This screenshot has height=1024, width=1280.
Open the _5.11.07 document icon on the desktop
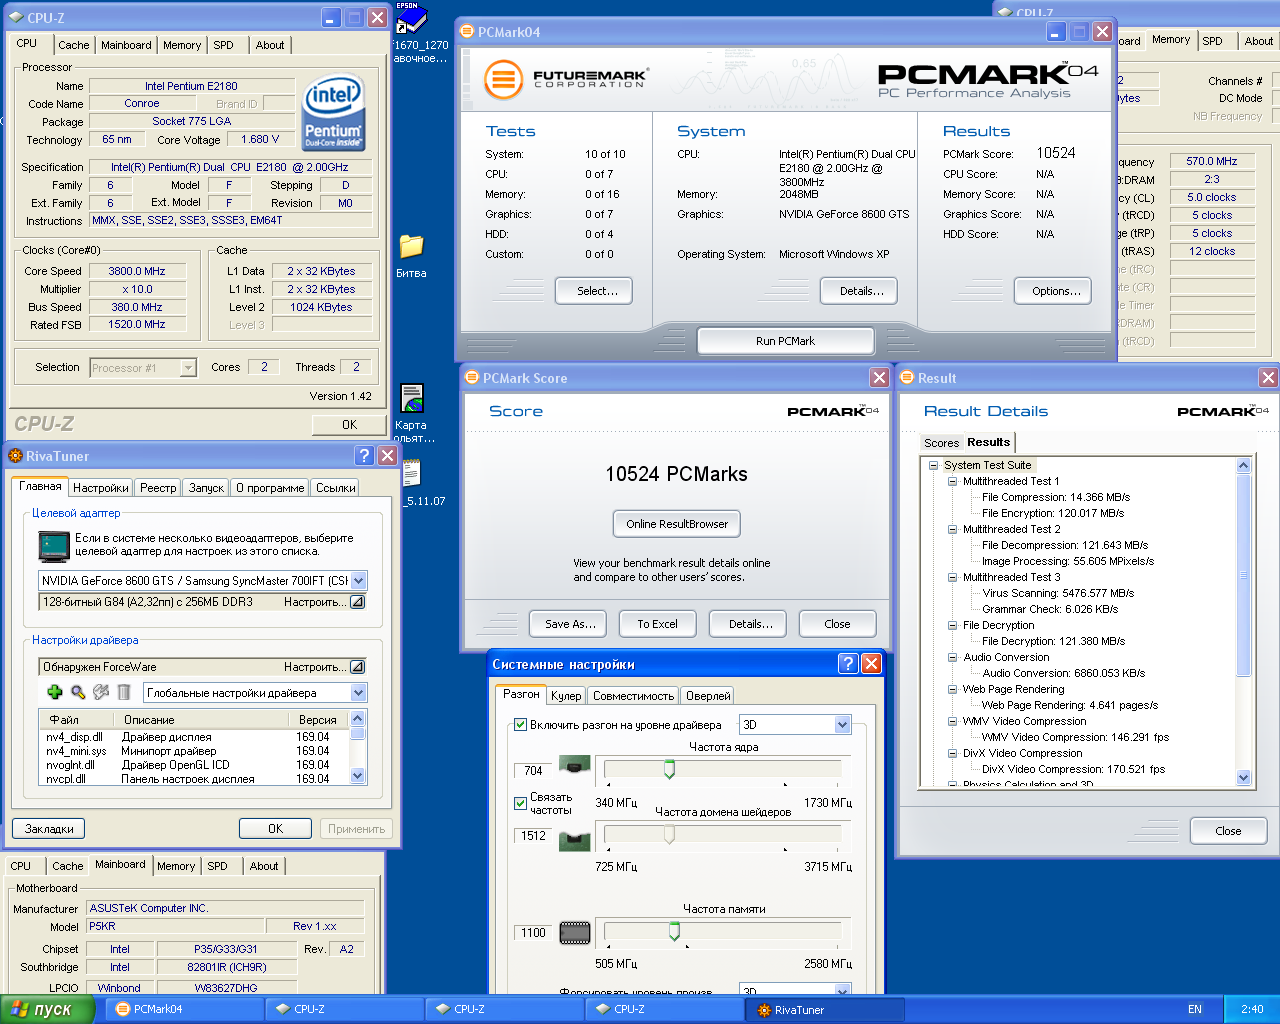coord(411,474)
